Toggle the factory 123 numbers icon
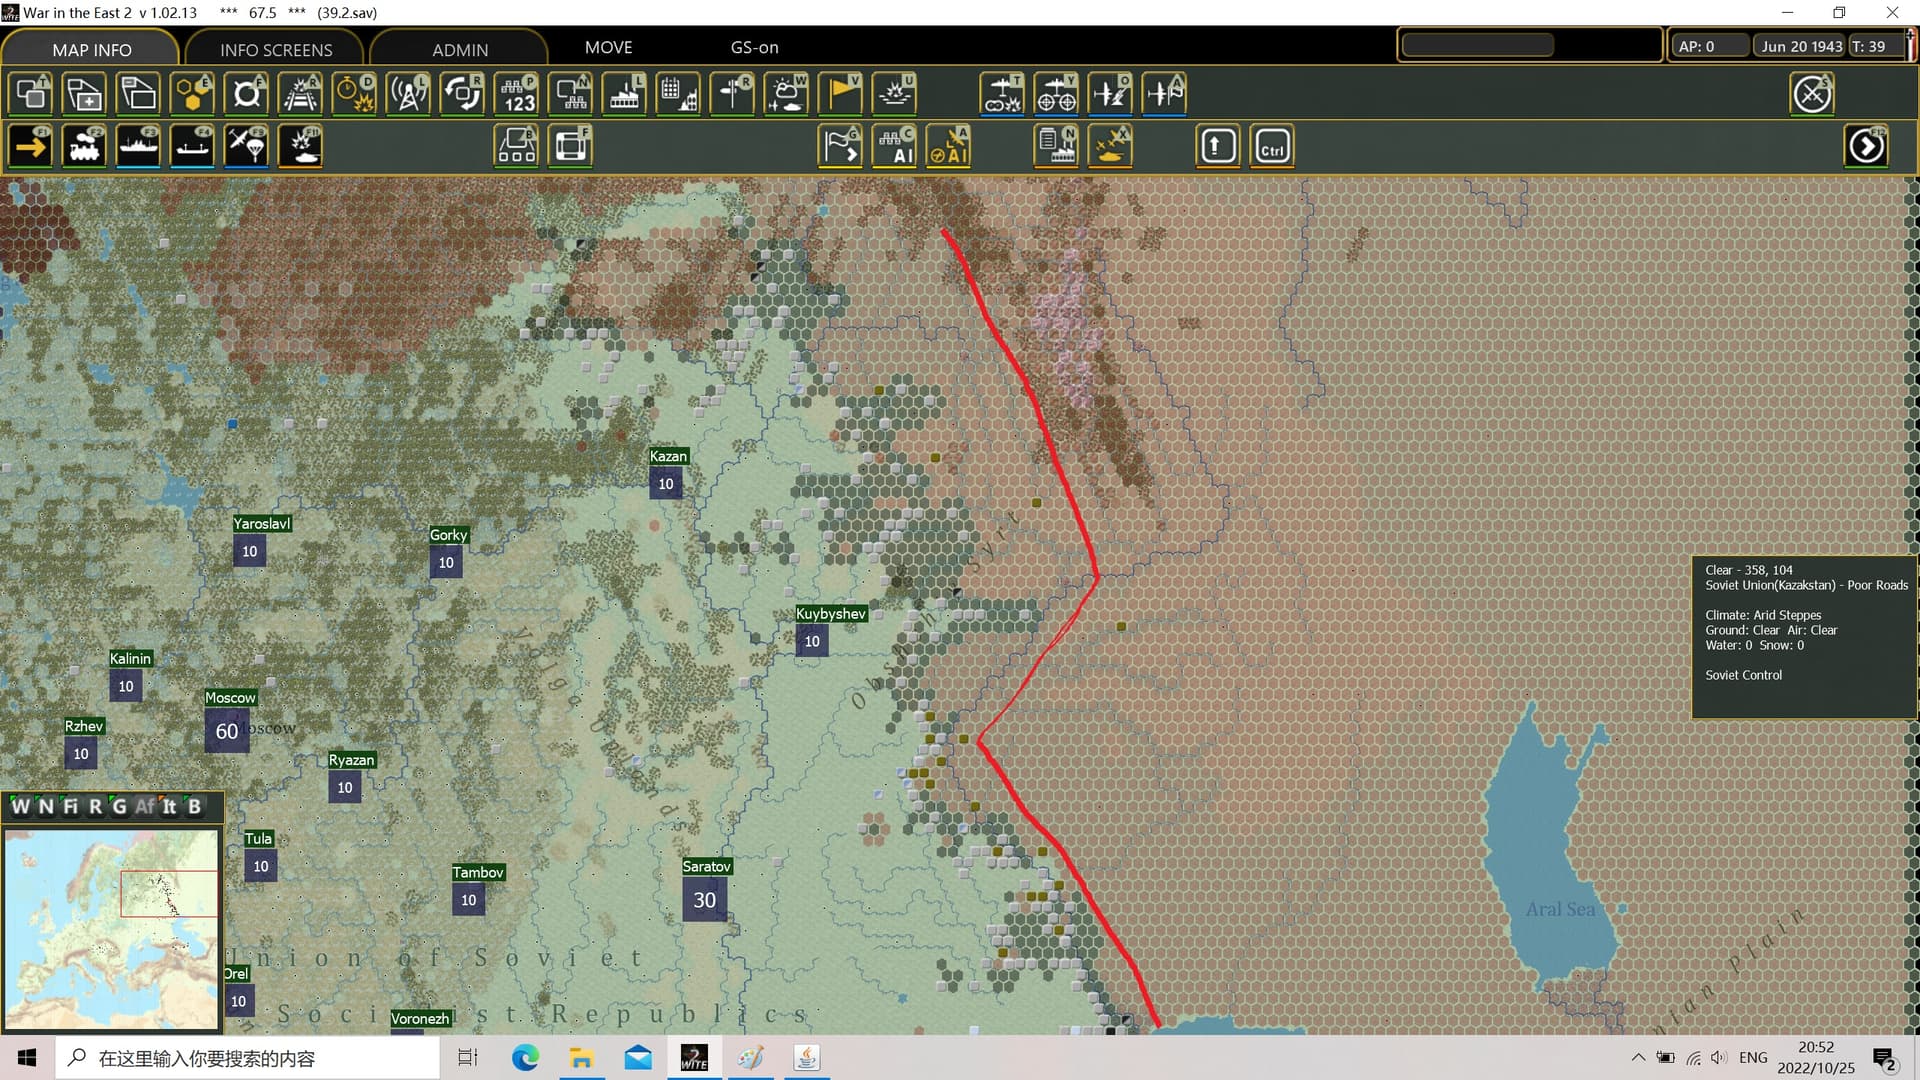Image resolution: width=1920 pixels, height=1080 pixels. (x=517, y=94)
